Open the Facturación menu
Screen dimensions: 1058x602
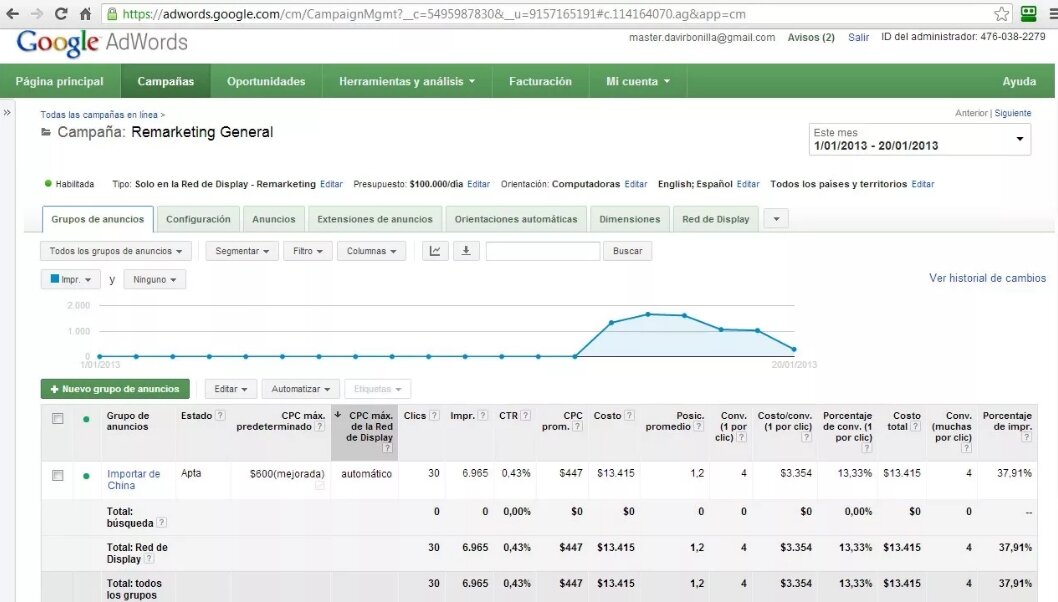540,81
